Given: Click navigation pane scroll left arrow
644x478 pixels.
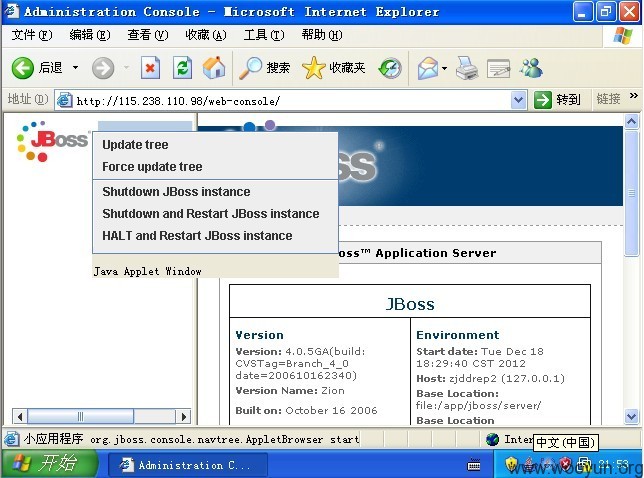Looking at the screenshot, I should pyautogui.click(x=20, y=416).
